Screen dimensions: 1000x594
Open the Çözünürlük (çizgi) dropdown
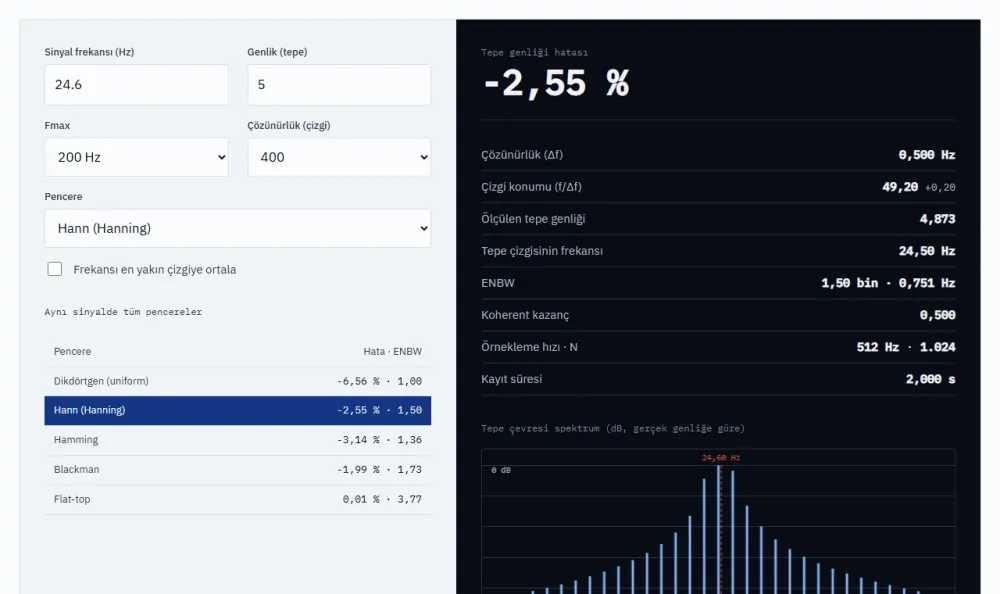(339, 157)
